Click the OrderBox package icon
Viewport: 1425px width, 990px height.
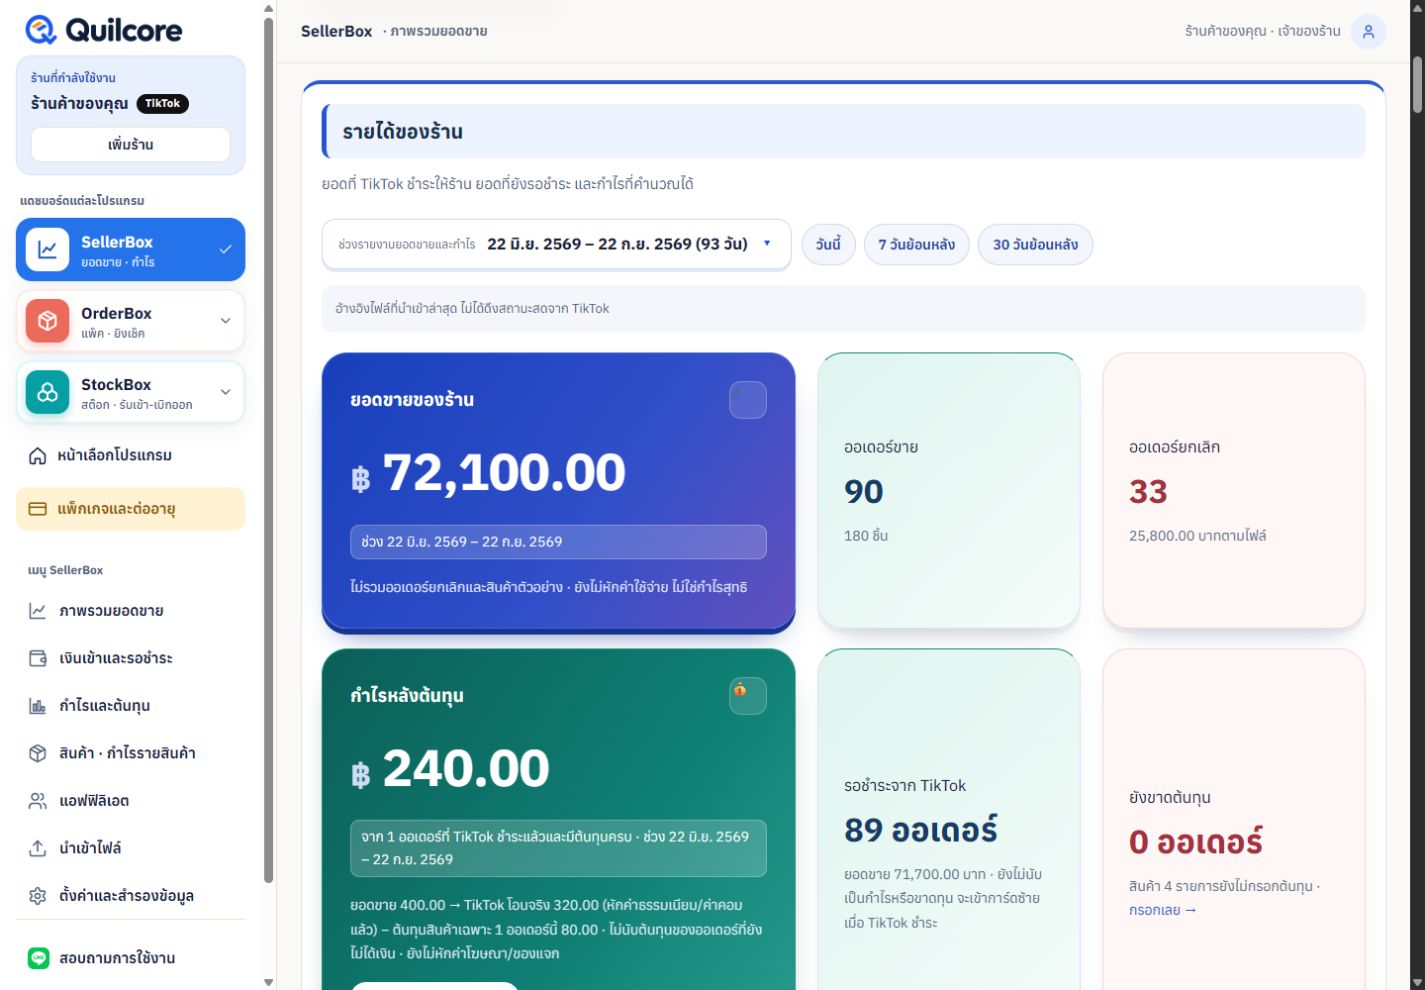point(47,321)
